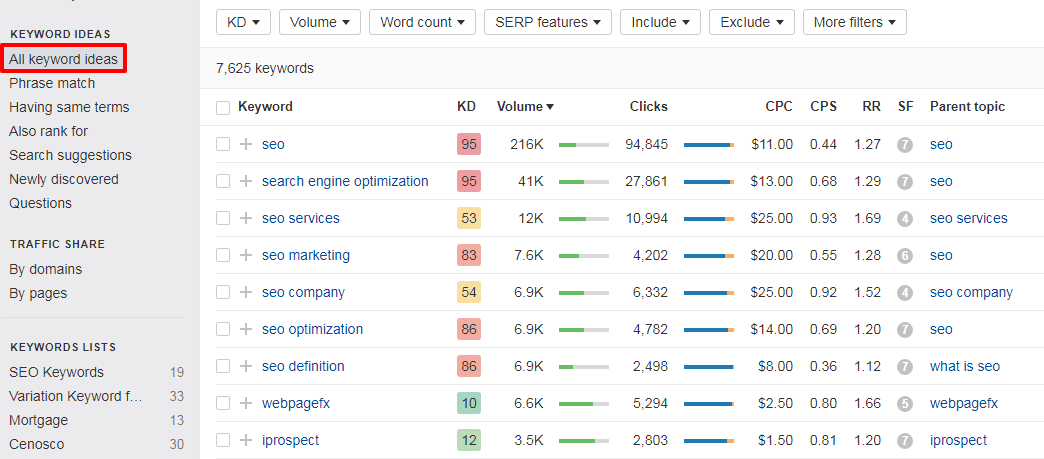Check the 'seo services' row checkbox
This screenshot has height=459, width=1044.
tap(223, 218)
